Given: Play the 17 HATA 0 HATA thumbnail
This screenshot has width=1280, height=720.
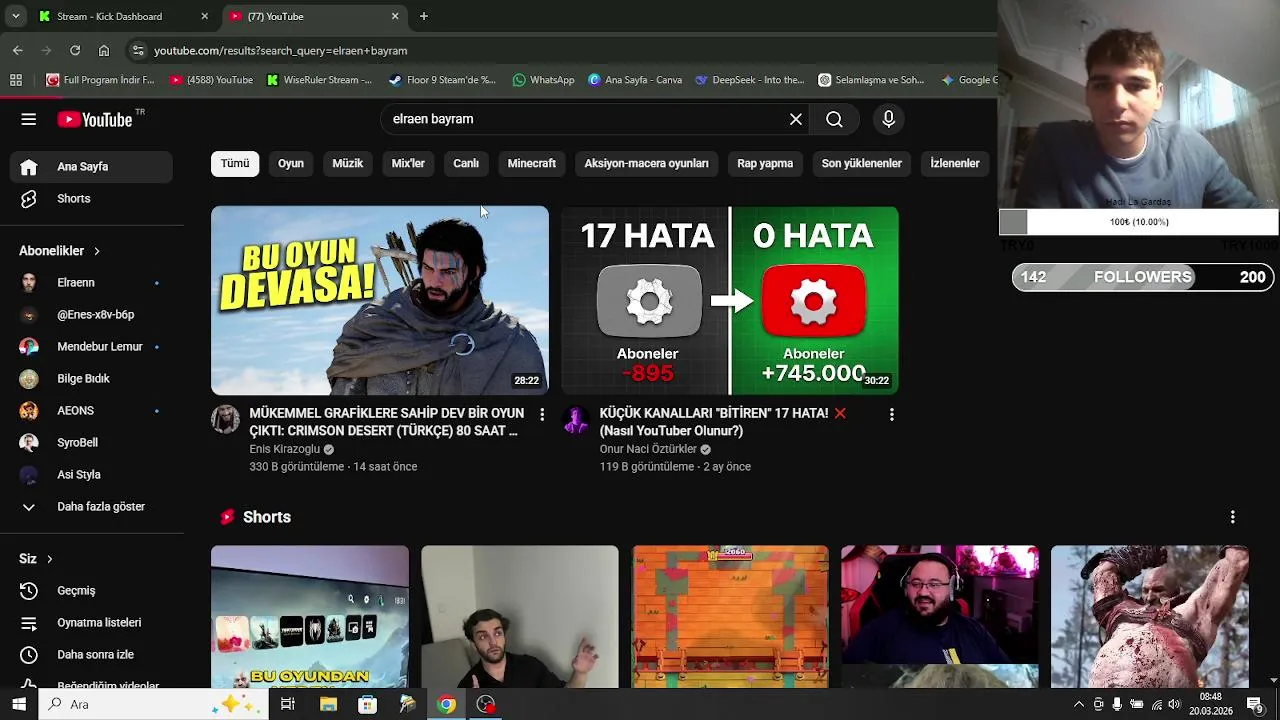Looking at the screenshot, I should [x=730, y=300].
